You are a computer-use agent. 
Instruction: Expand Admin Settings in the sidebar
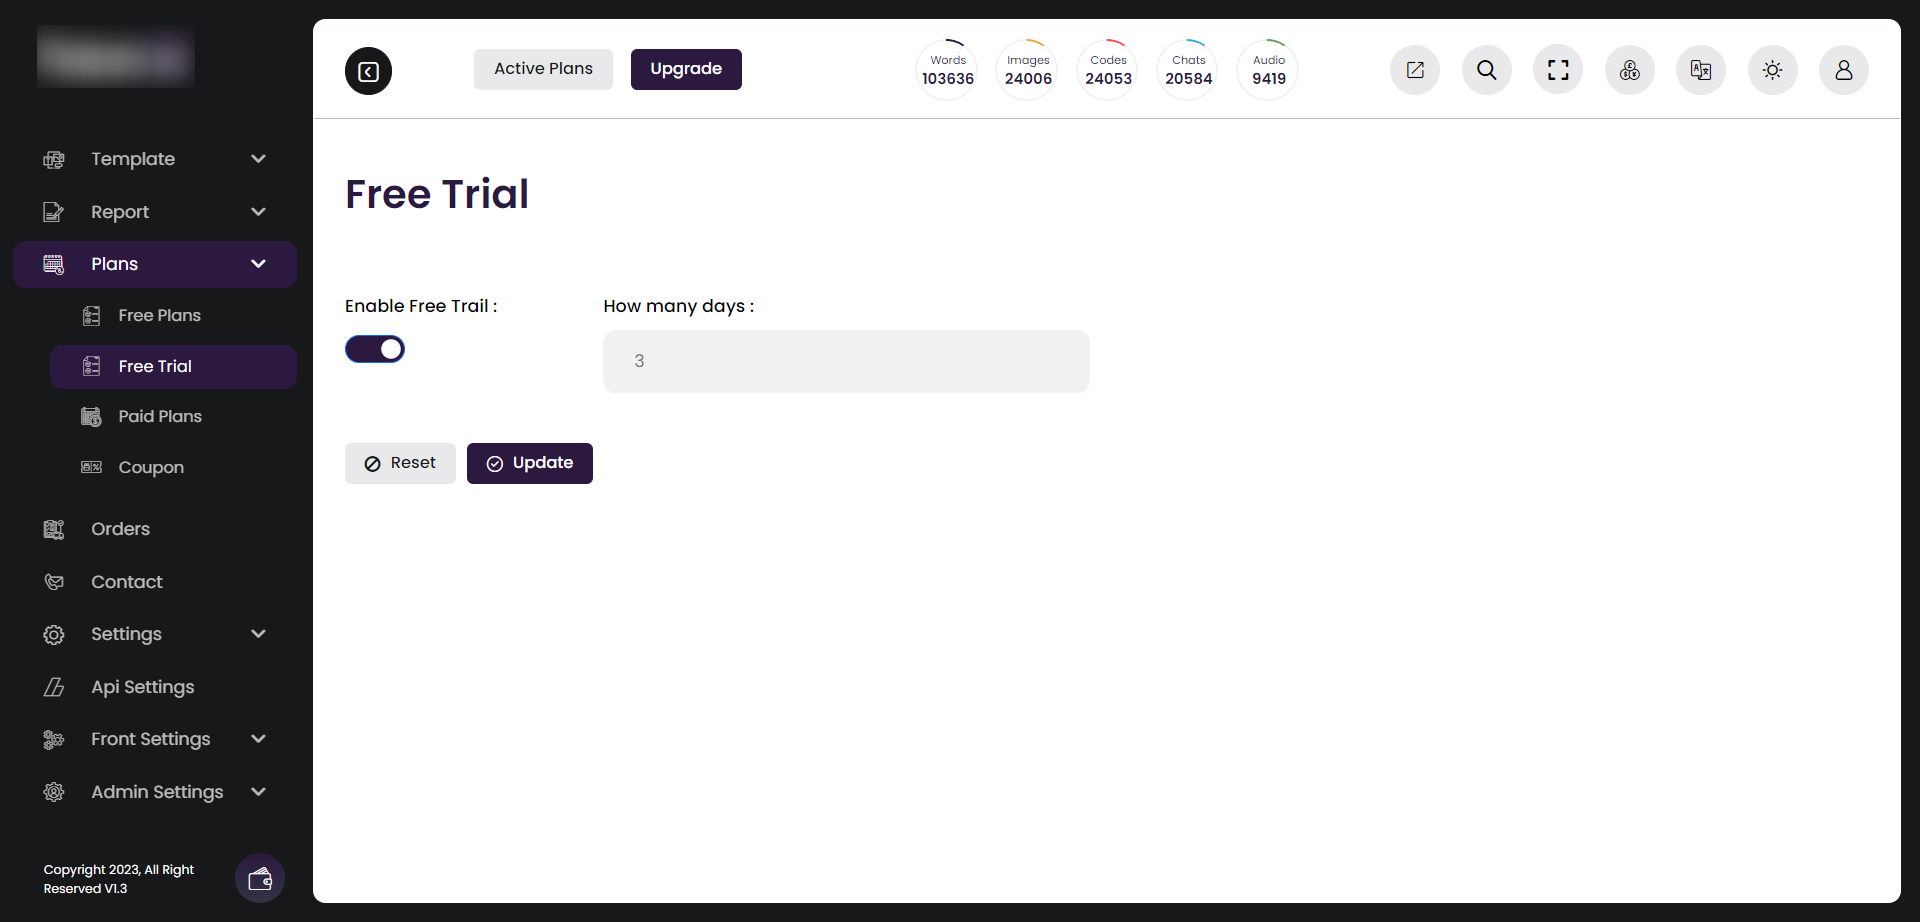(155, 791)
